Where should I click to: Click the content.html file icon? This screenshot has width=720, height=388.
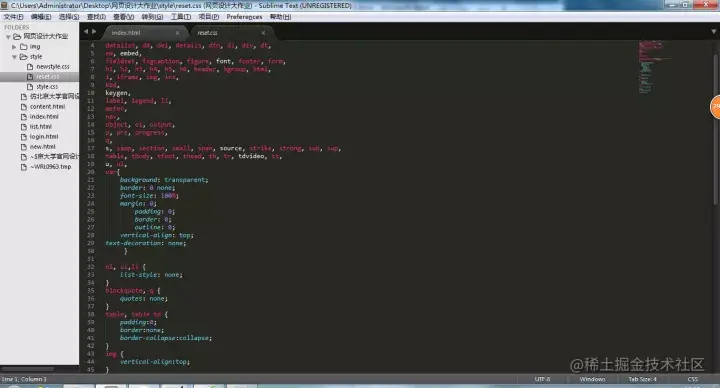pos(24,107)
